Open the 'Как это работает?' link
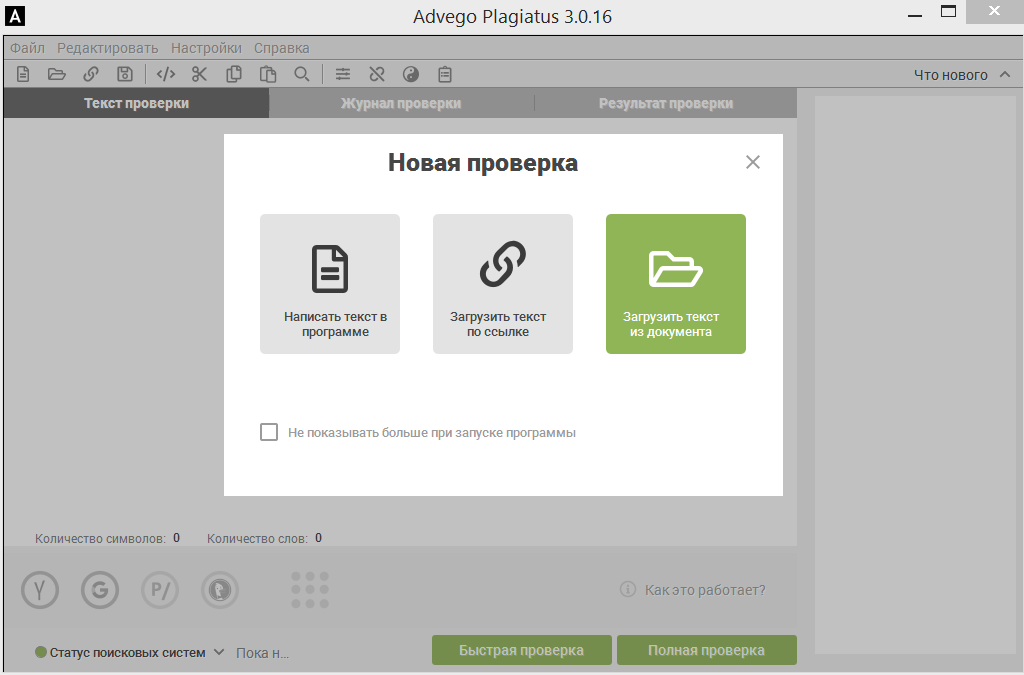 pos(705,590)
